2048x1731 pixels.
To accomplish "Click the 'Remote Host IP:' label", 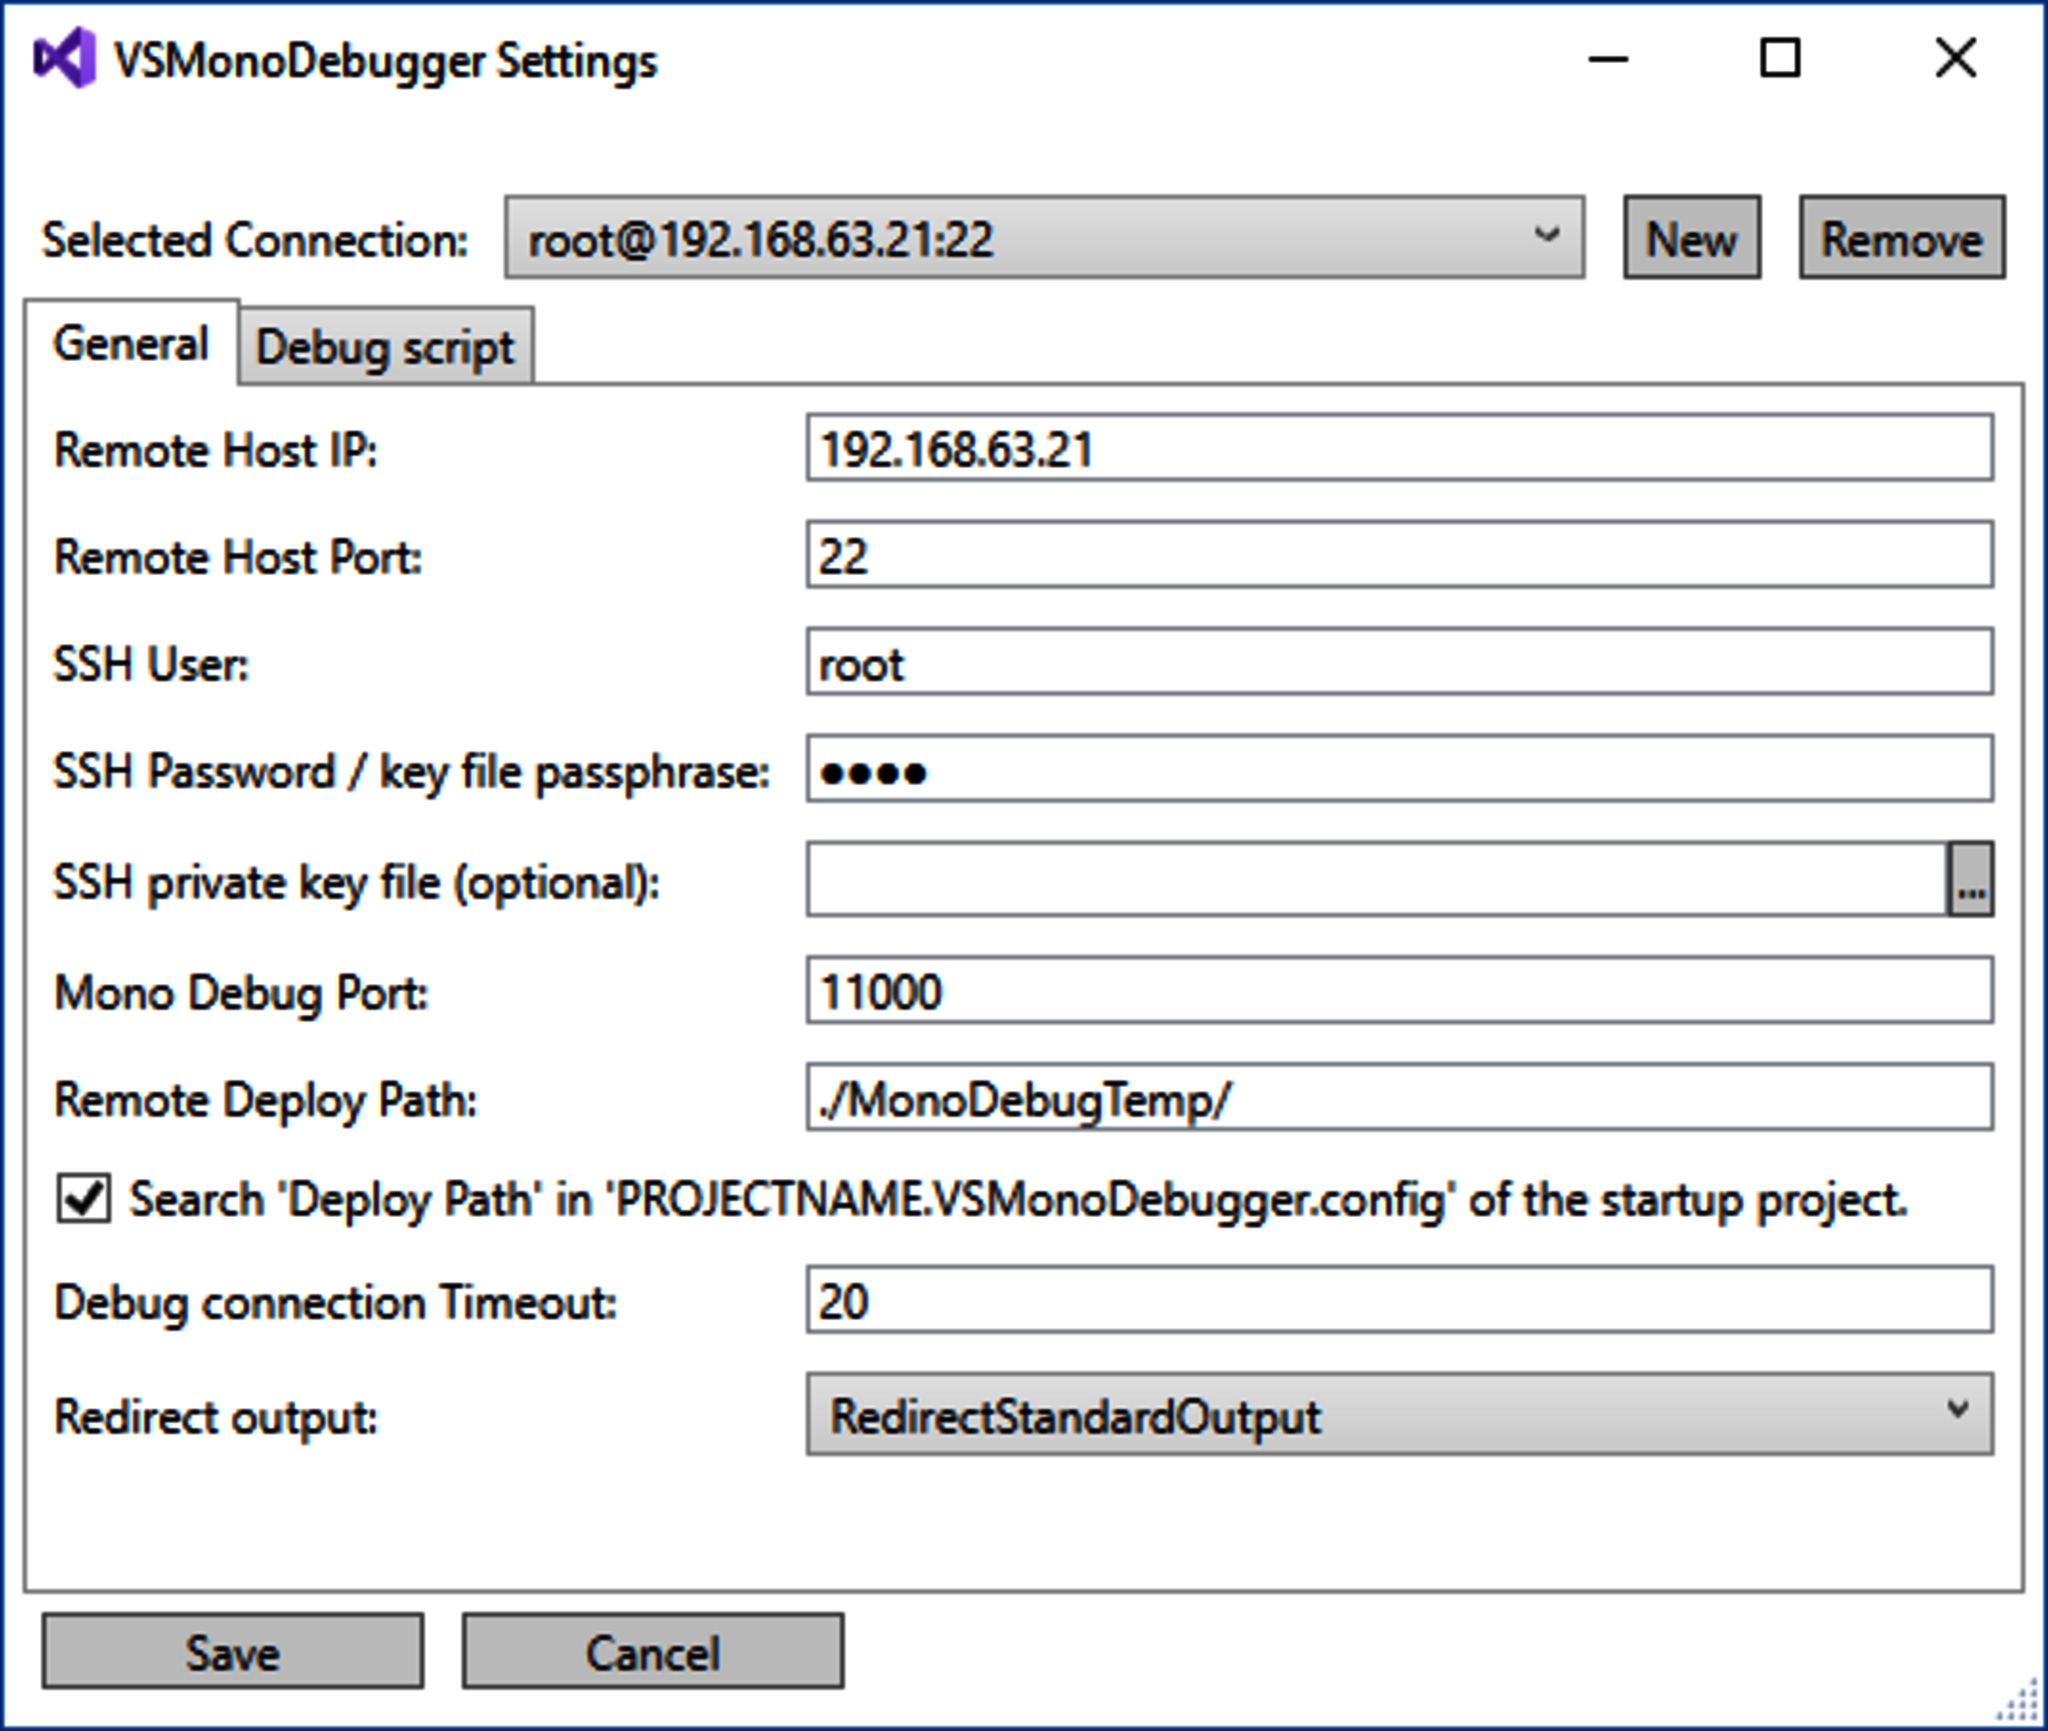I will pos(216,450).
